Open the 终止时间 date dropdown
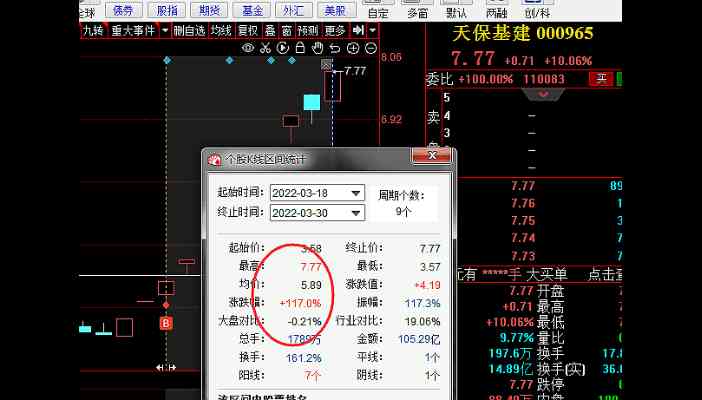The image size is (702, 400). pyautogui.click(x=355, y=213)
